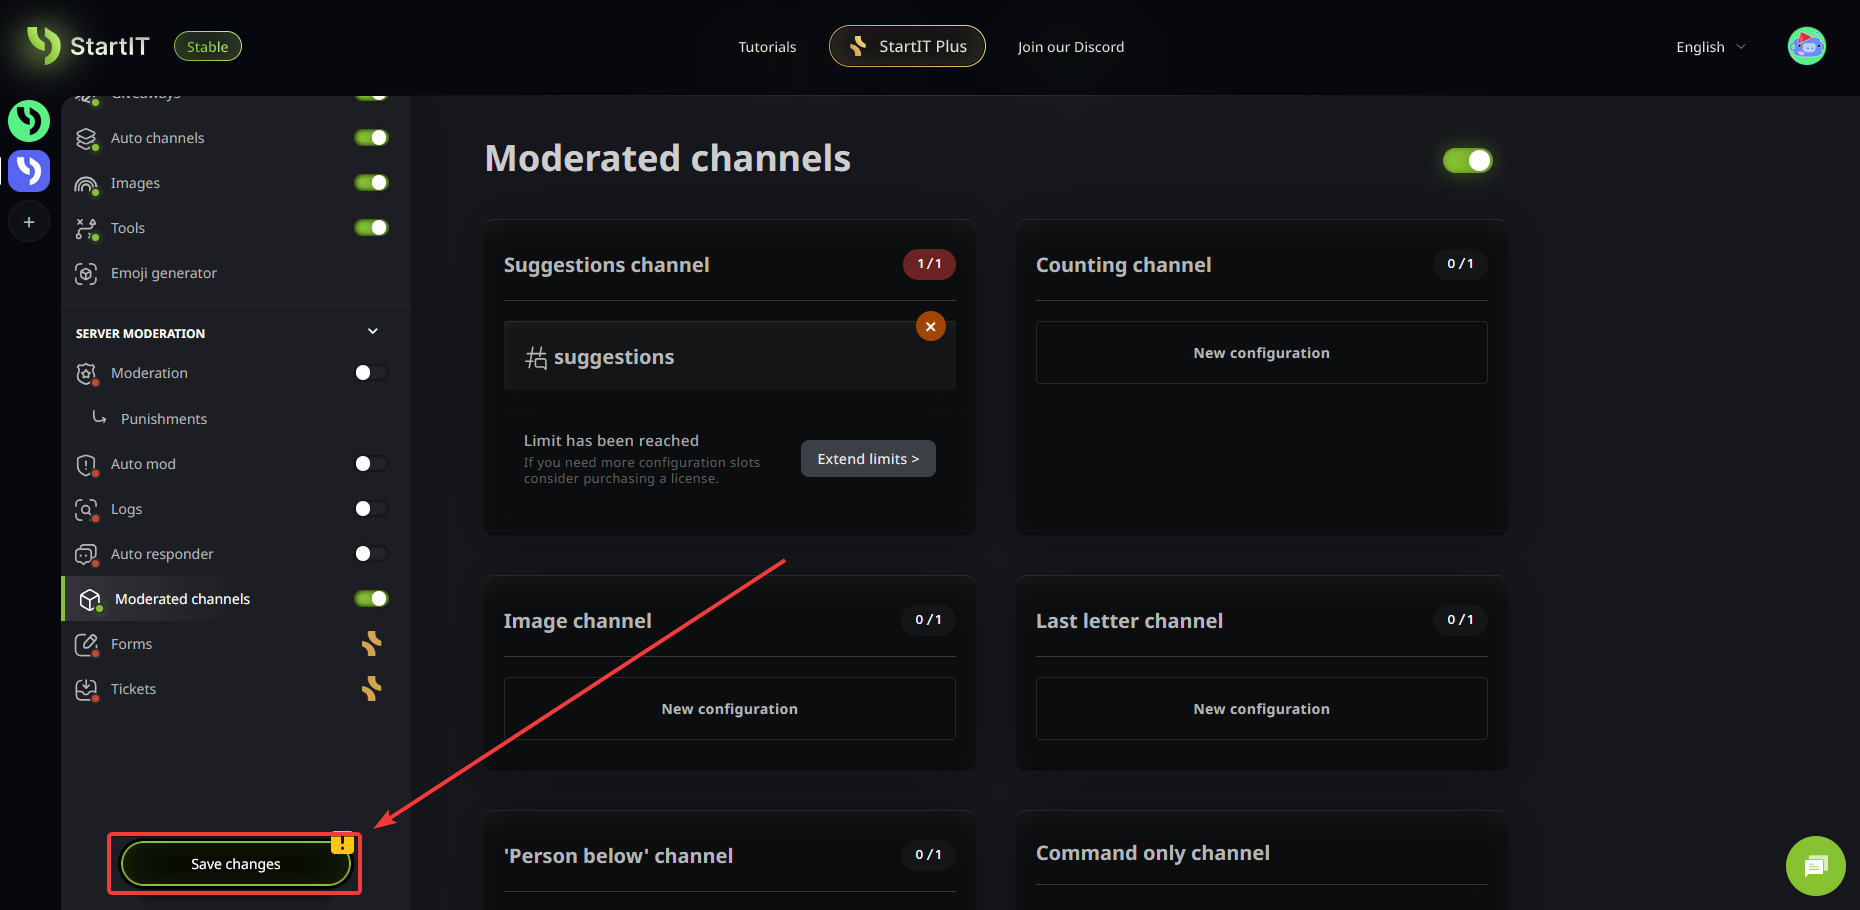
Task: Enable the Auto responder toggle
Action: point(371,554)
